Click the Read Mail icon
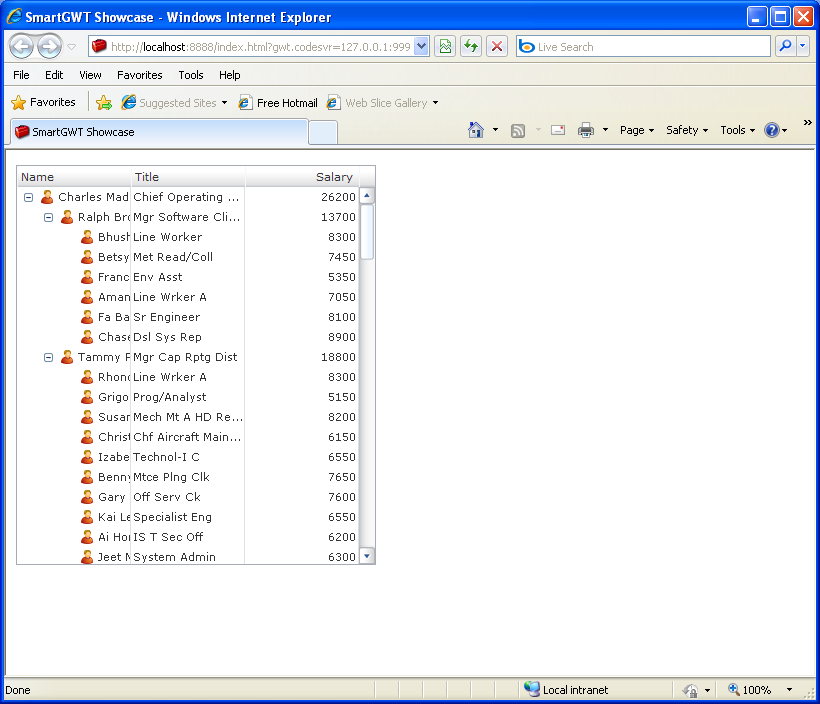The image size is (820, 704). click(558, 130)
